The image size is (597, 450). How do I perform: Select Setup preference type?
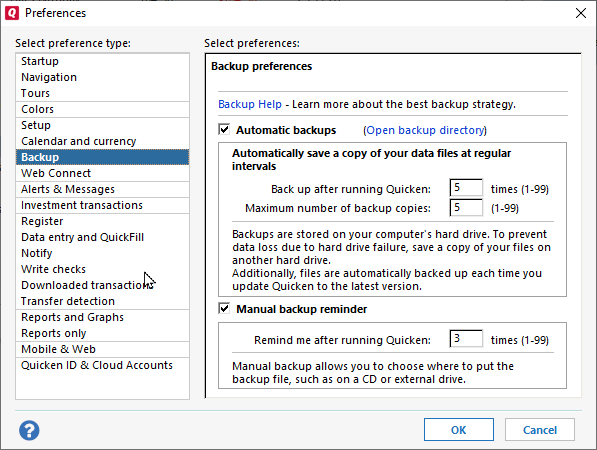(x=102, y=125)
